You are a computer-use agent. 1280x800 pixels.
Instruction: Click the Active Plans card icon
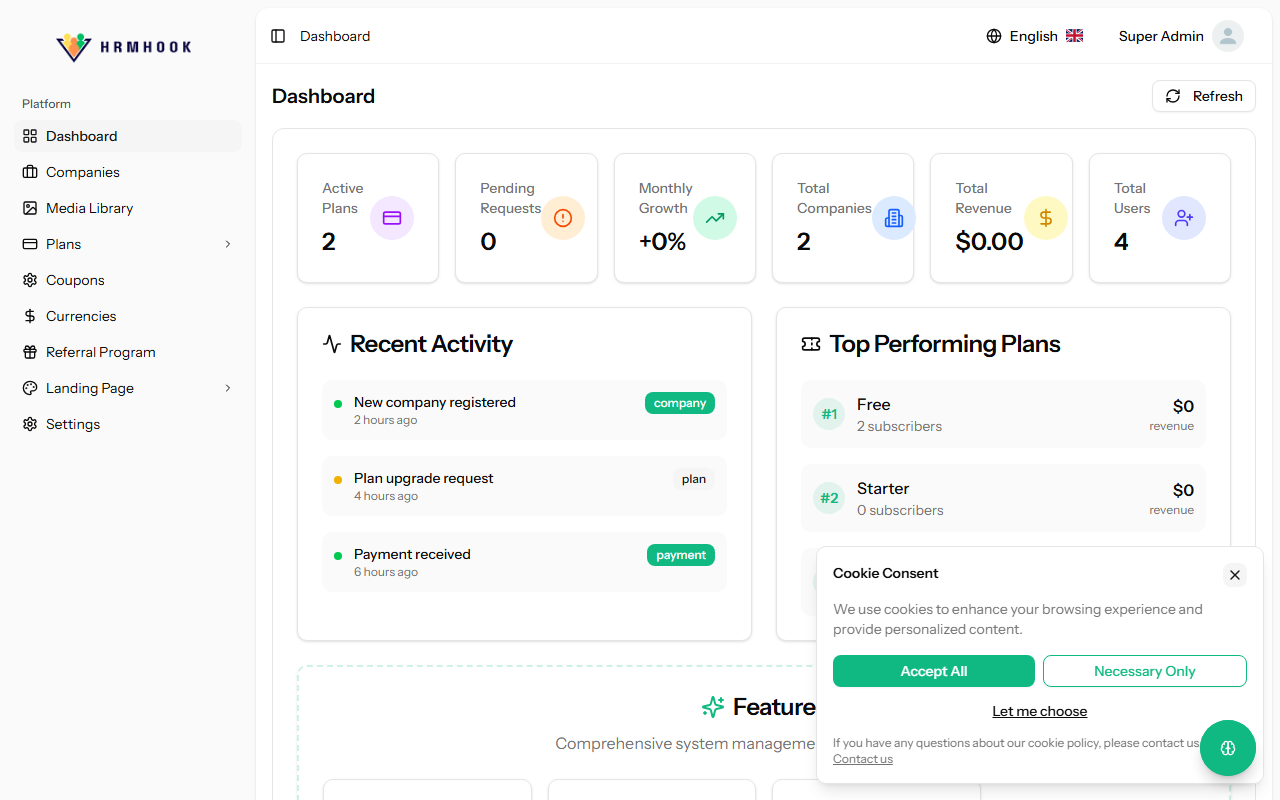[392, 218]
